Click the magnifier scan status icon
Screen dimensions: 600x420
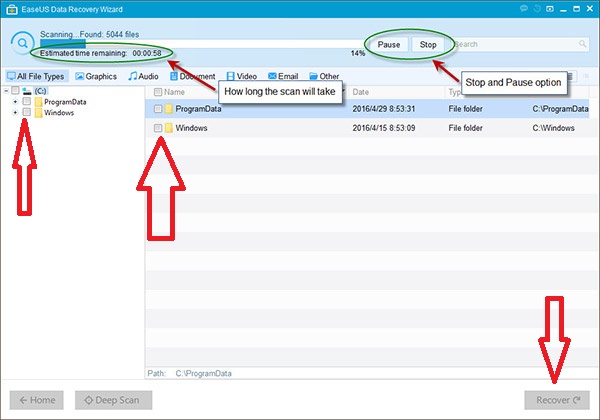[23, 43]
